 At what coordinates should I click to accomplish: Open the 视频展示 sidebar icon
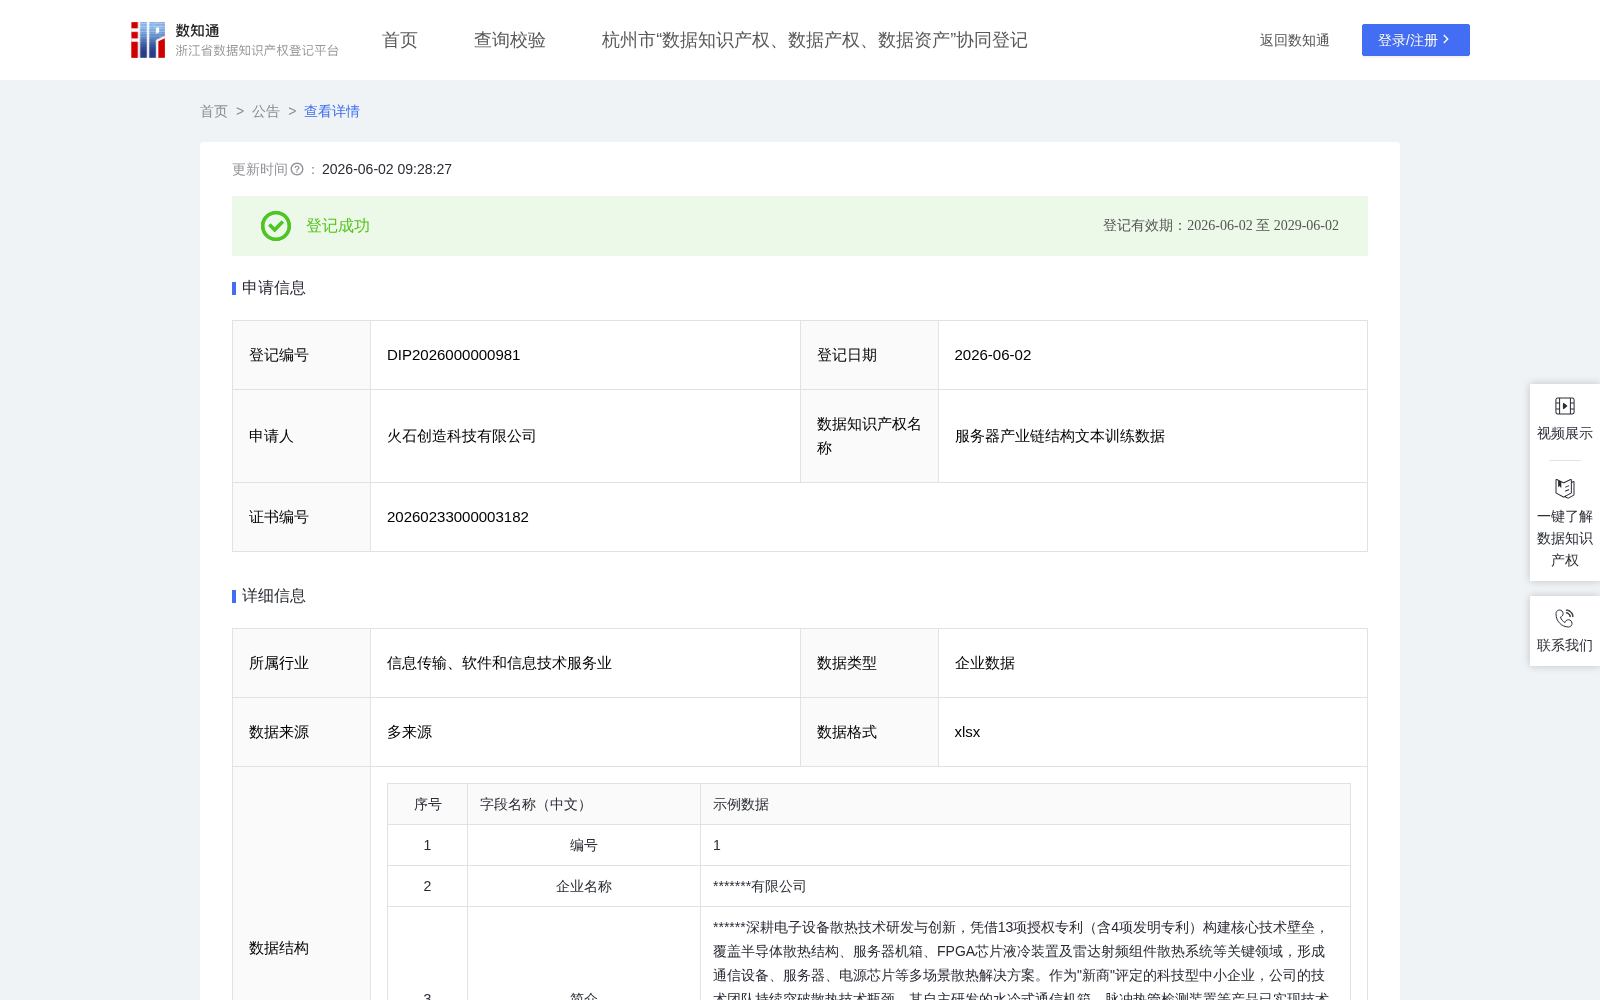click(1565, 406)
